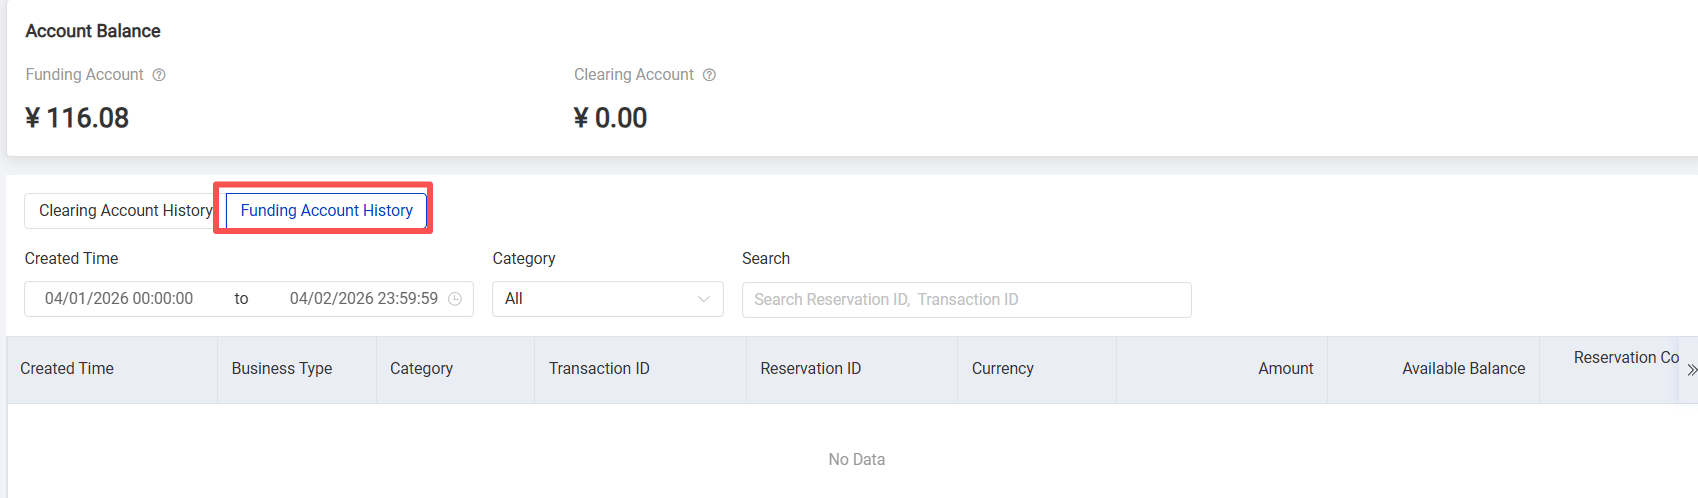Screen dimensions: 1698x498
Task: Click the Category column header in table
Action: coord(421,369)
